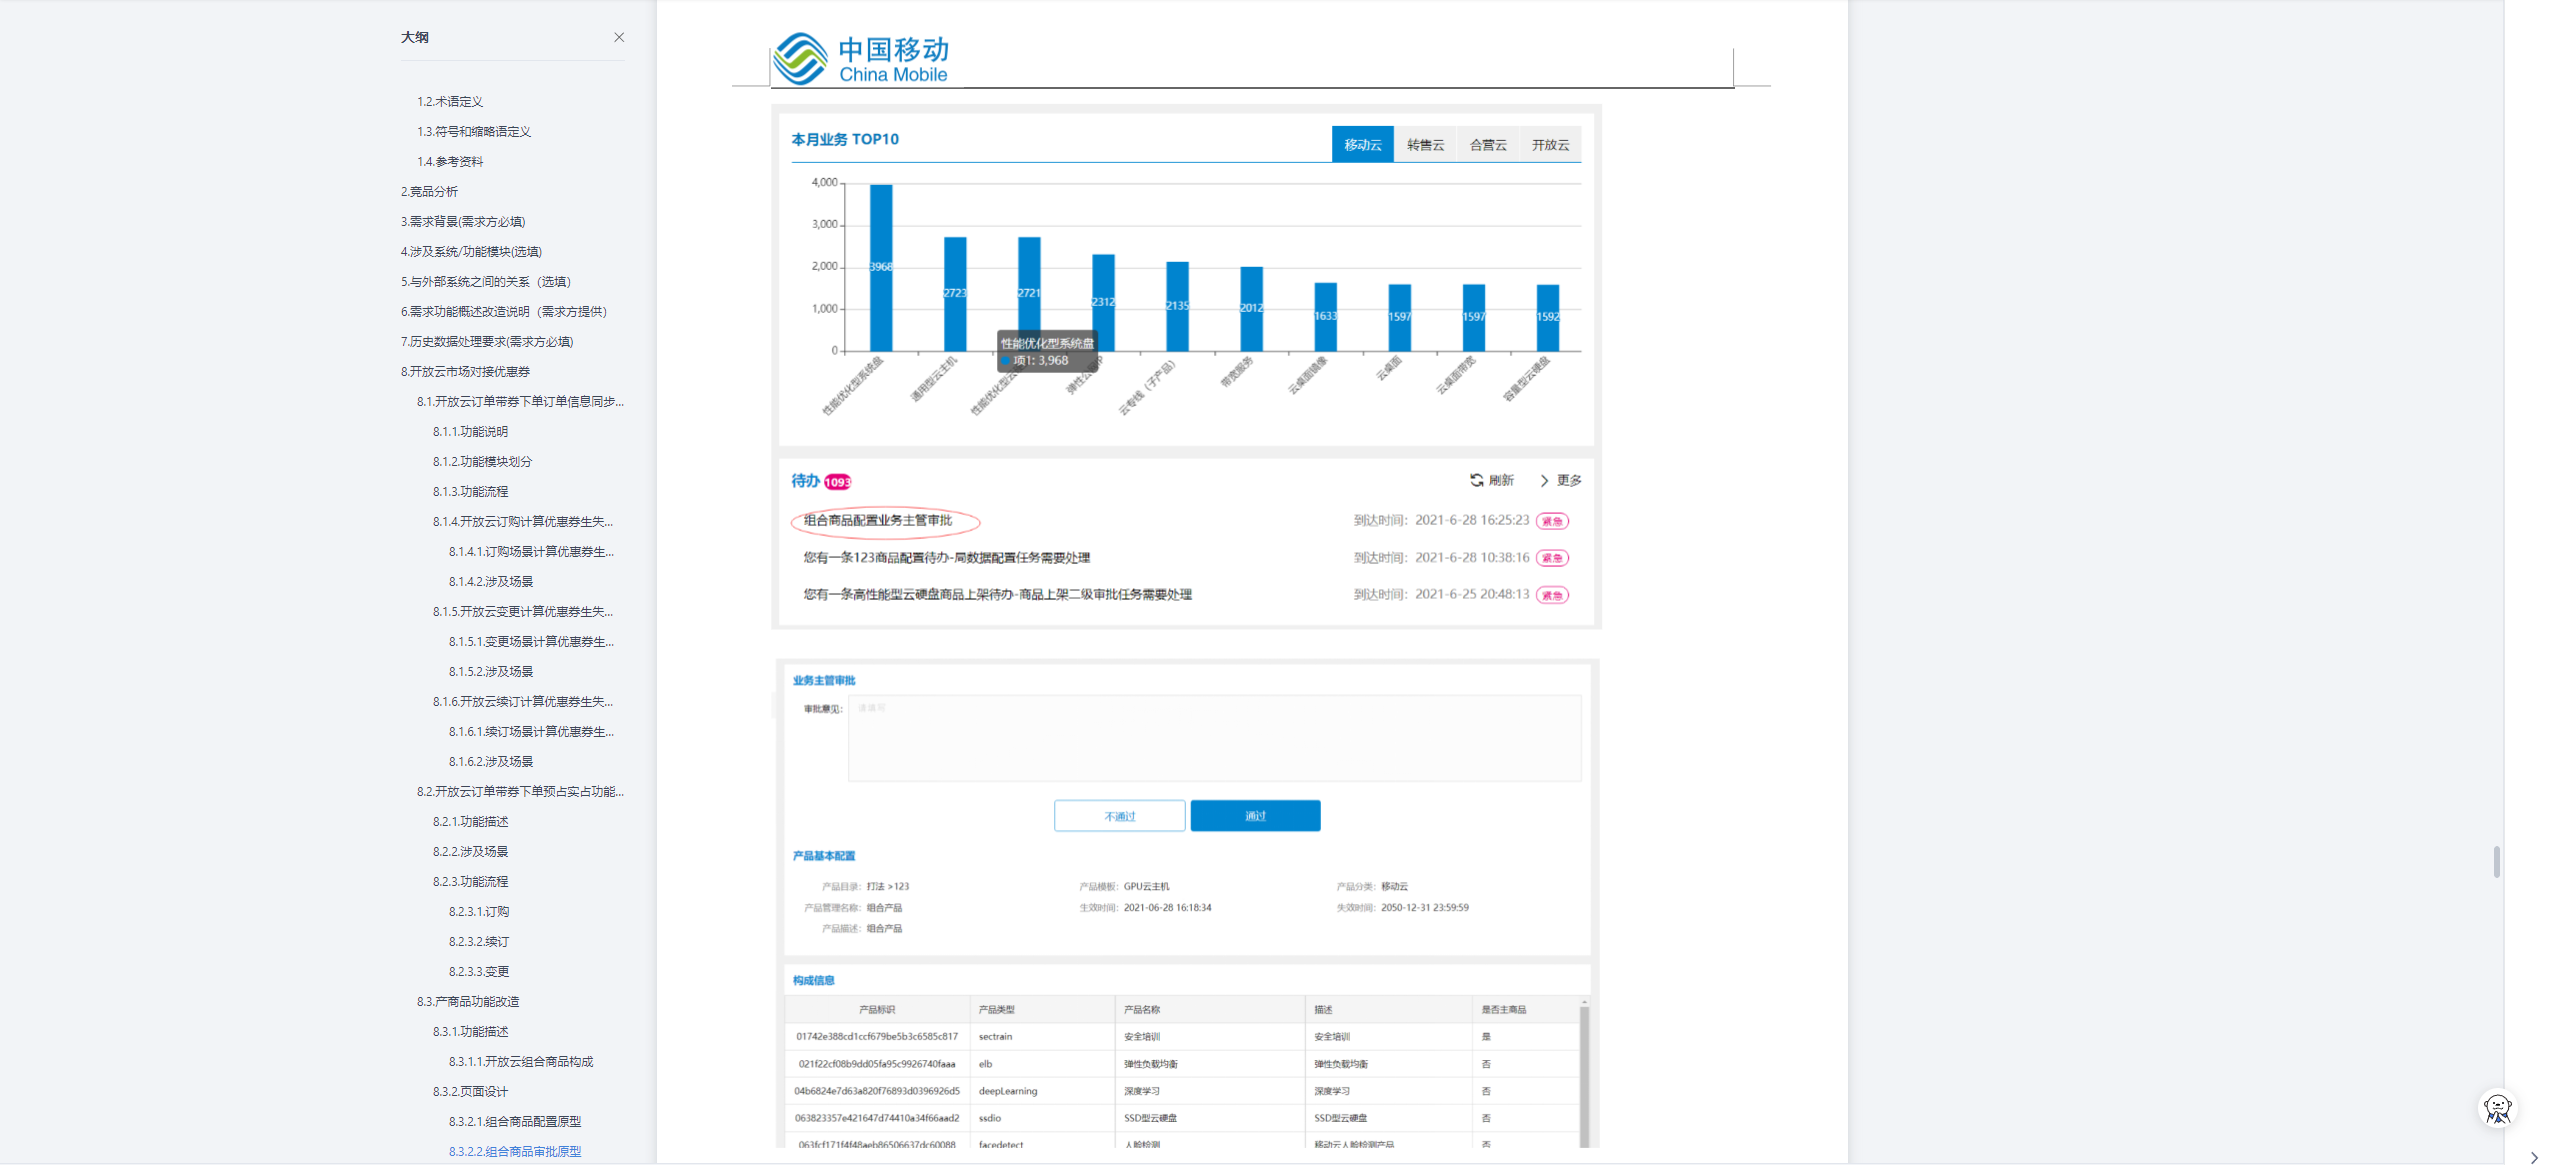Go to outline item 1.2.术语定义
The width and height of the screenshot is (2560, 1165).
450,101
